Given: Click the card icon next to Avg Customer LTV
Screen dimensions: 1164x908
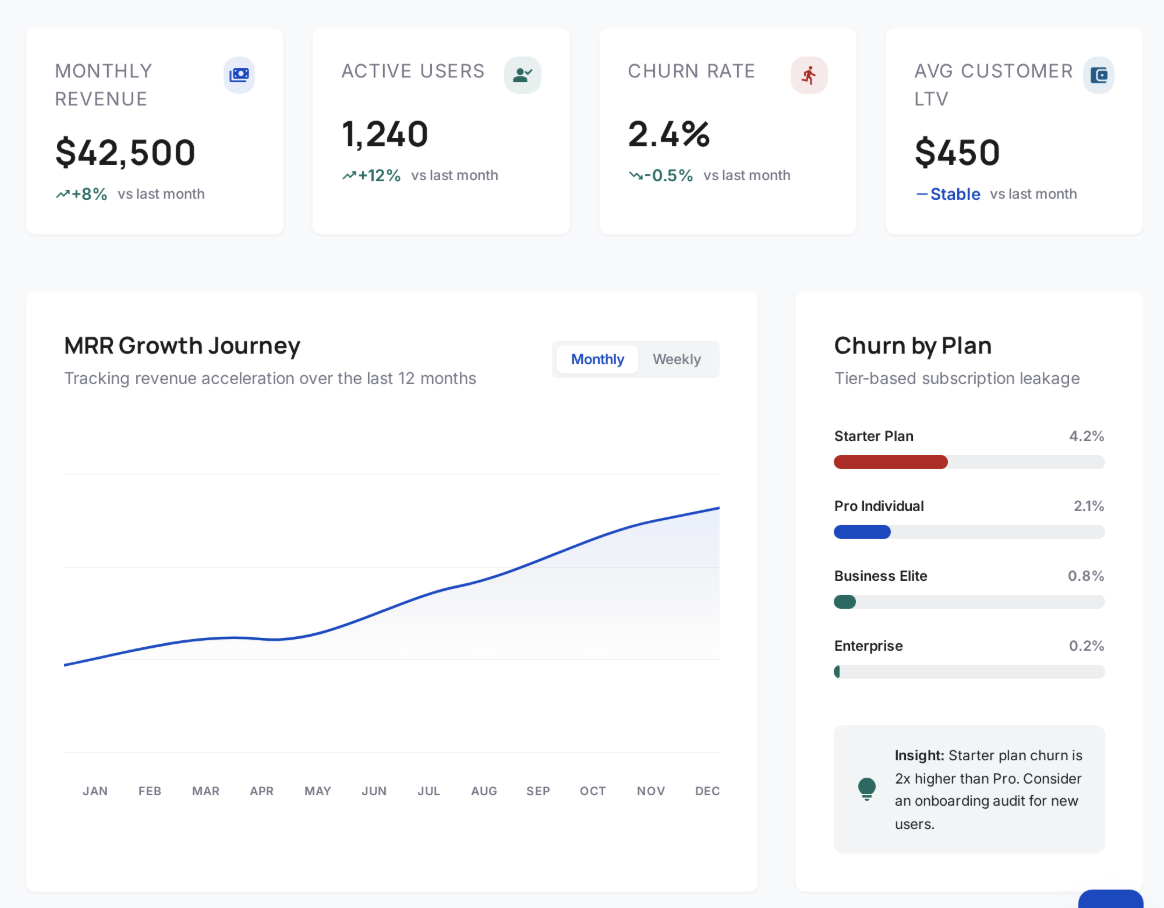Looking at the screenshot, I should (x=1098, y=75).
